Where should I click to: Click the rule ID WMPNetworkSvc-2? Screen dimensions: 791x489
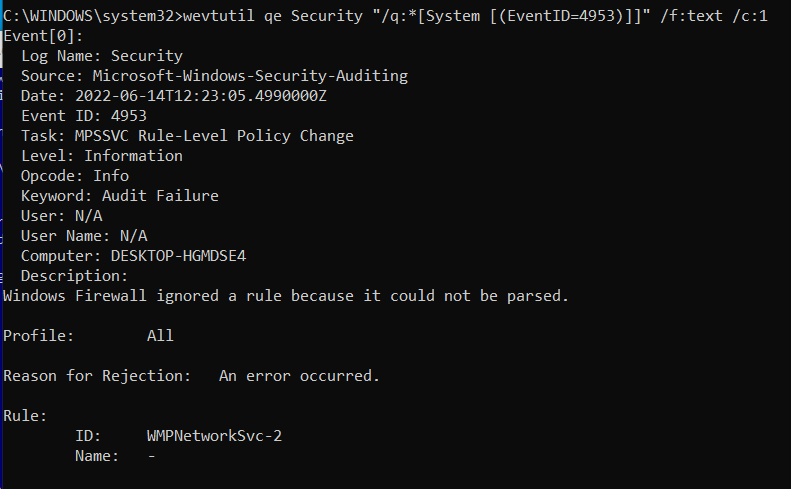(x=214, y=436)
